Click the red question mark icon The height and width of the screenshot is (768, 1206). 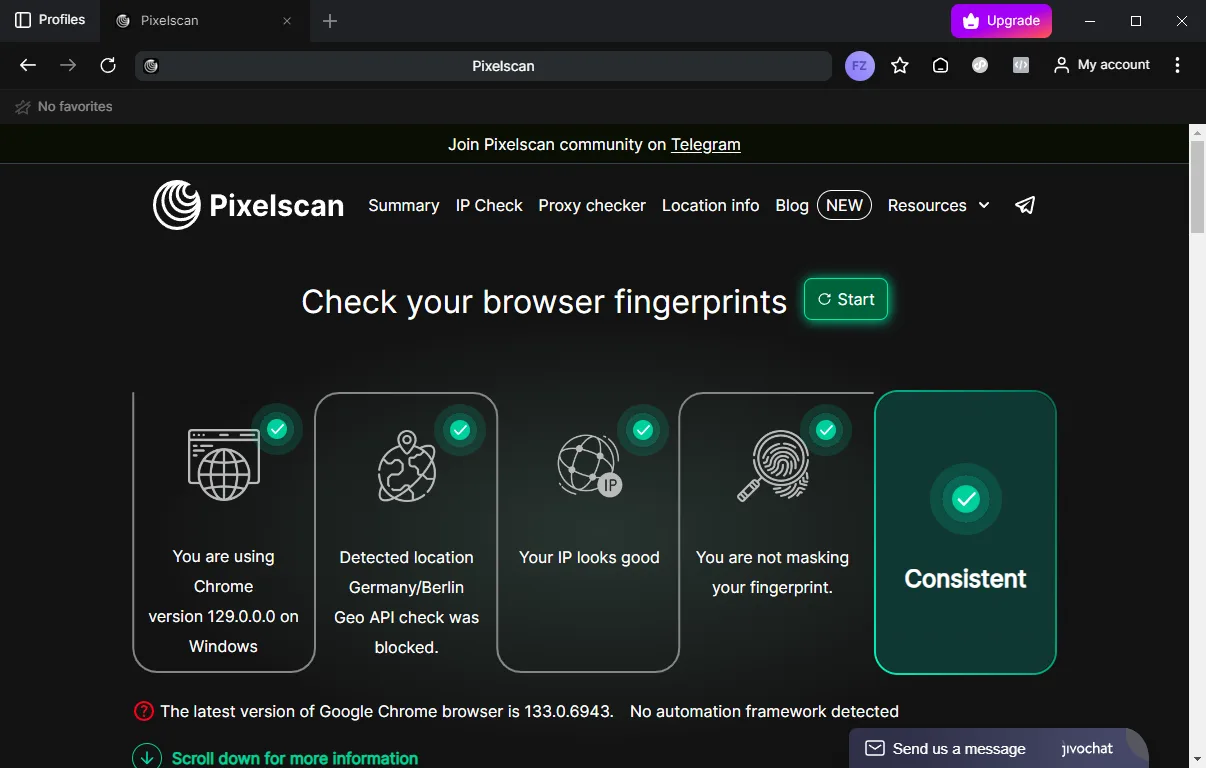coord(144,711)
